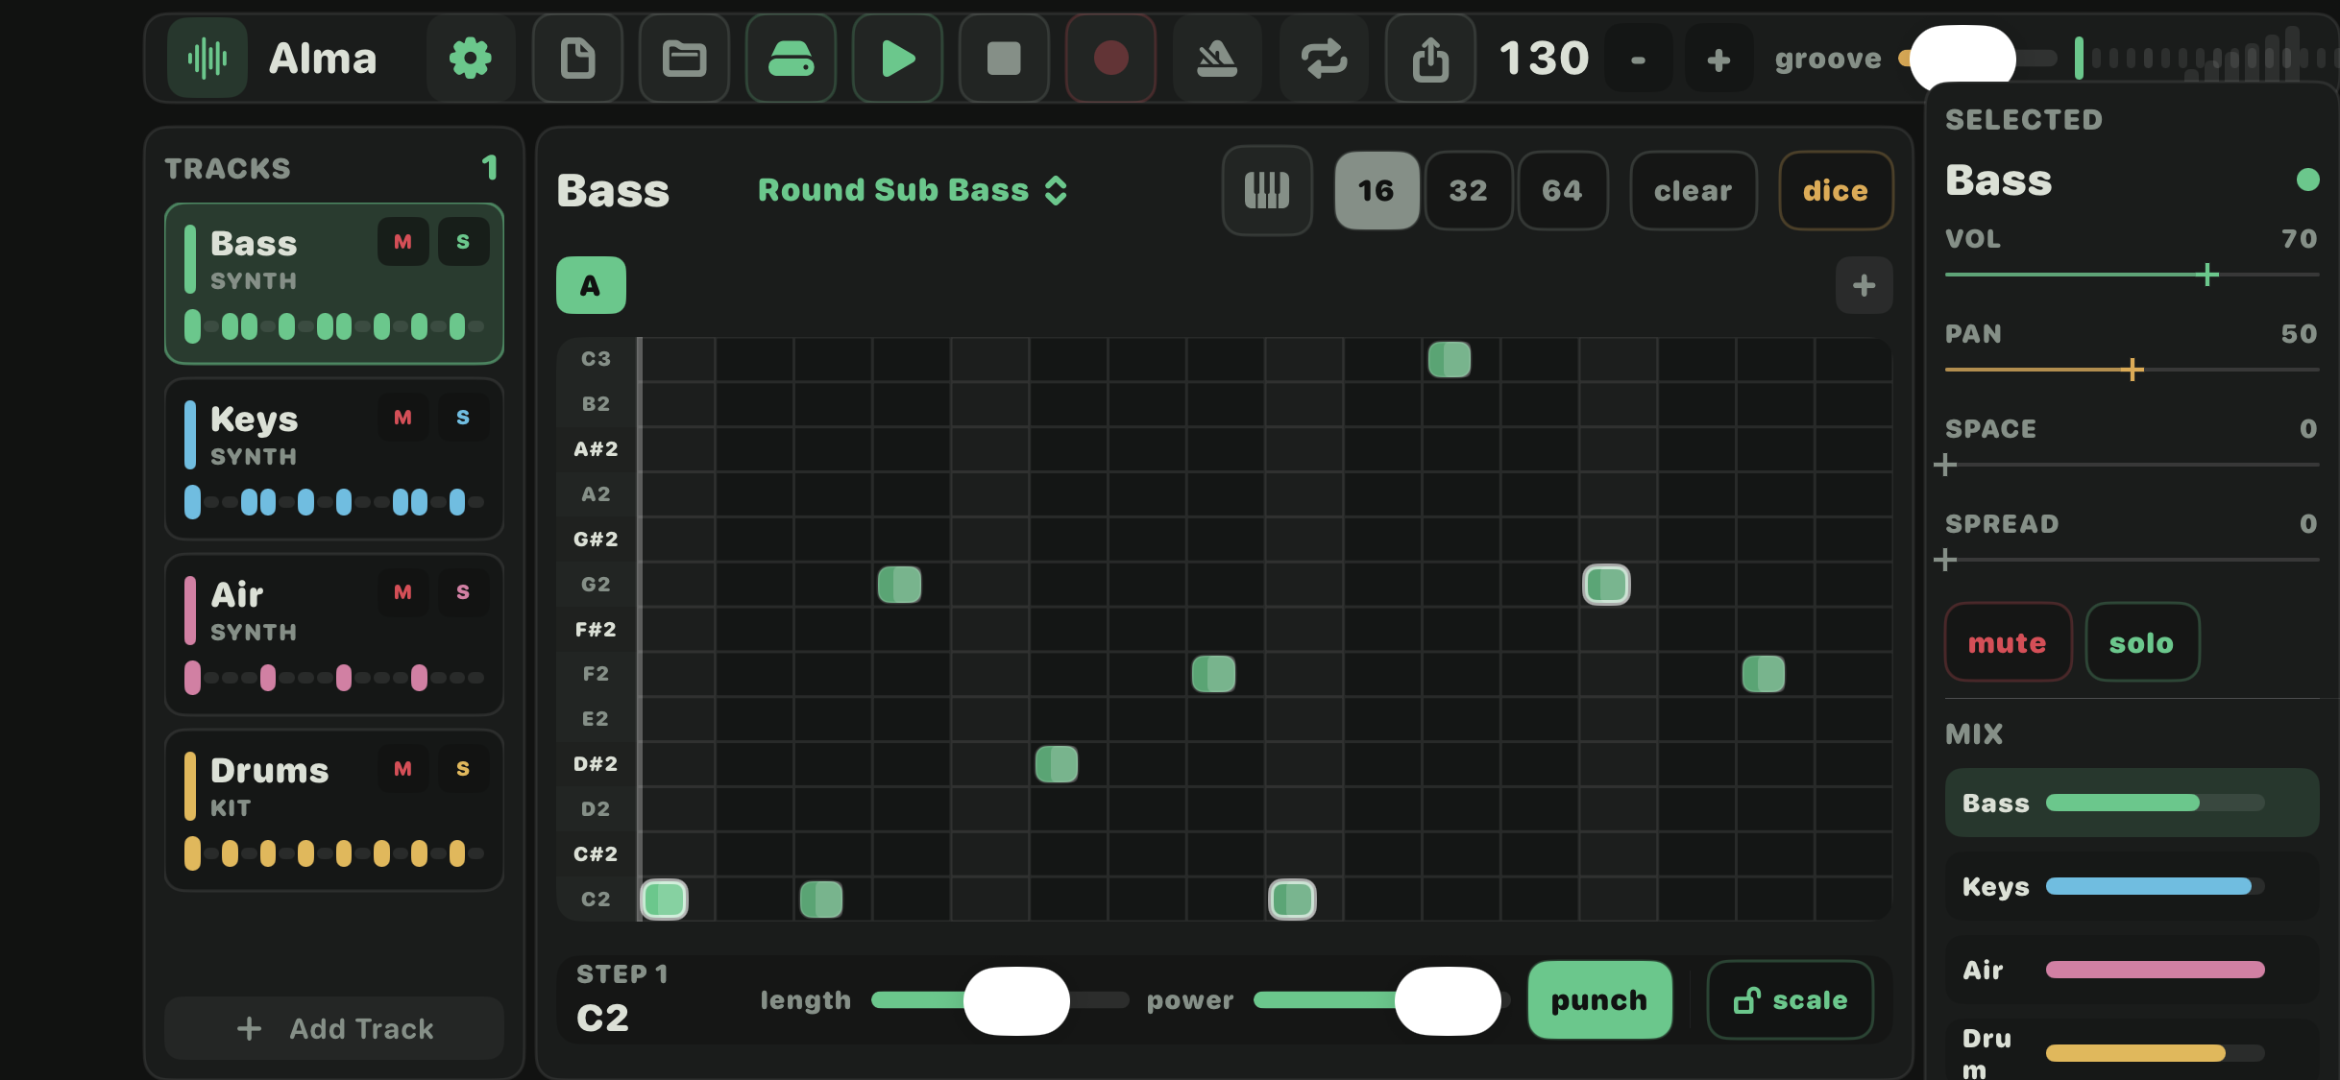Click the export share icon
The image size is (2340, 1080).
(x=1430, y=59)
